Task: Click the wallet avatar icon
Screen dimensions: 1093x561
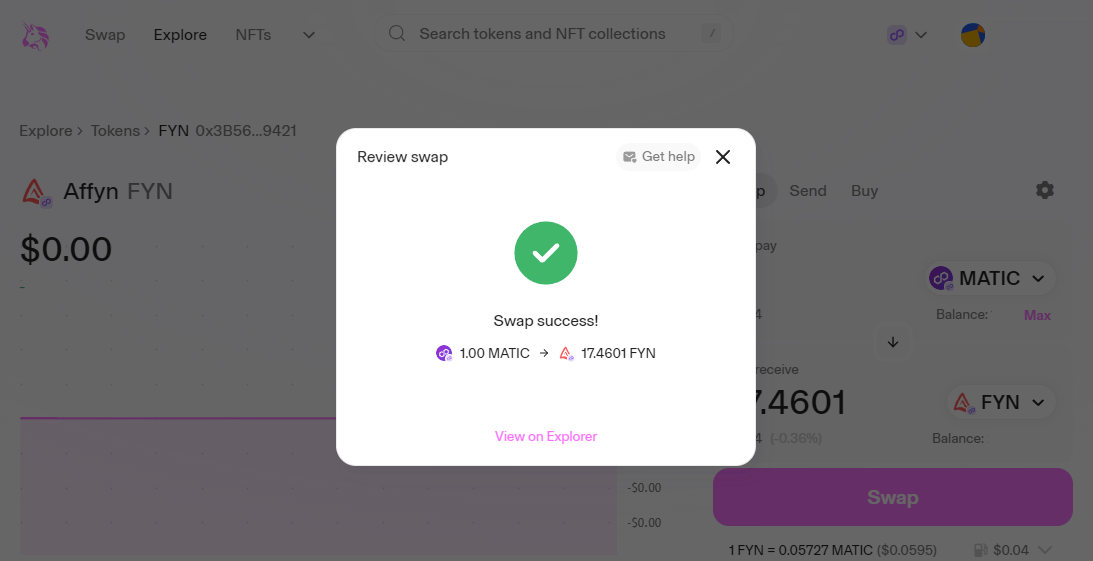Action: (x=973, y=35)
